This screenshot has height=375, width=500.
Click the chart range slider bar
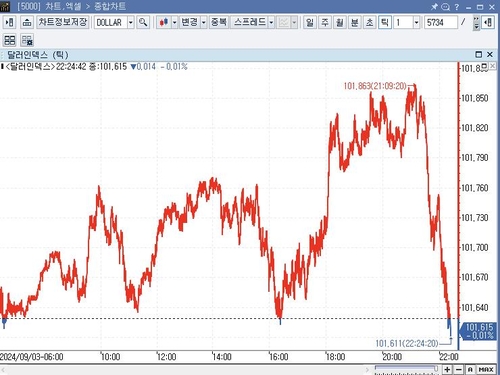(x=406, y=368)
